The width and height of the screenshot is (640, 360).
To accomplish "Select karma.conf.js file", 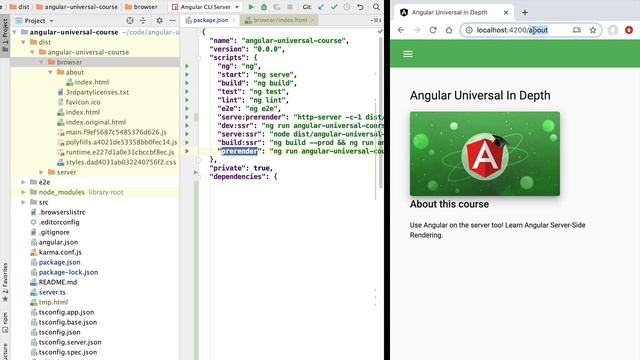I will [56, 252].
